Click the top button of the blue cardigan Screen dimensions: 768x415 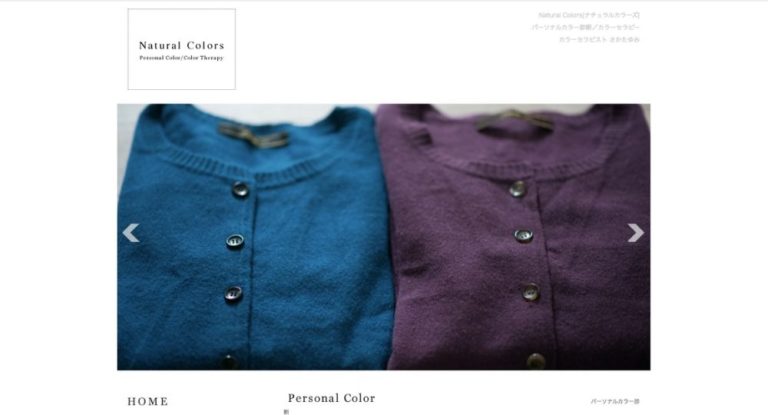coord(240,189)
